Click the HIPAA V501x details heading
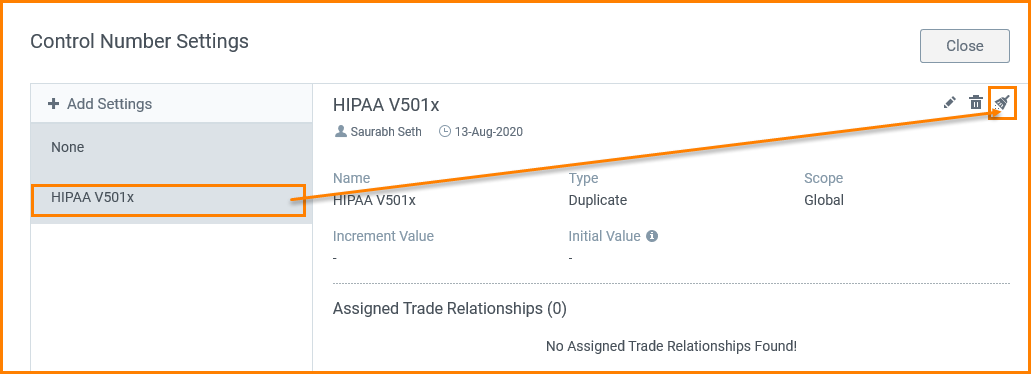This screenshot has width=1031, height=374. point(386,105)
